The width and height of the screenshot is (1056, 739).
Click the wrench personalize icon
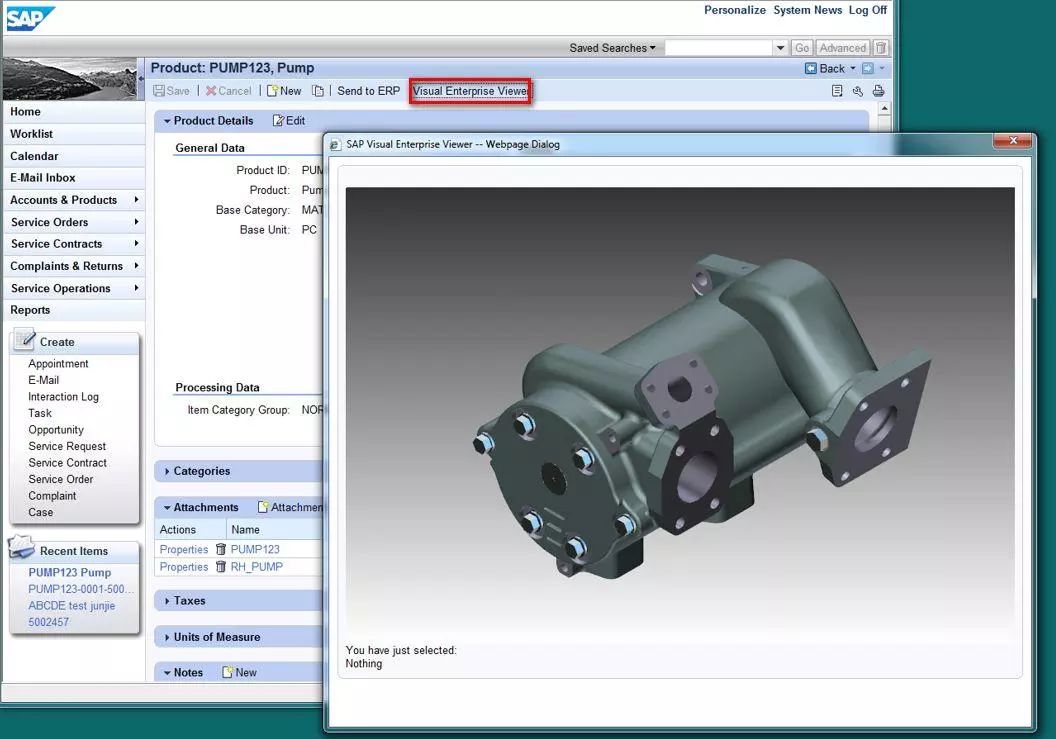858,91
